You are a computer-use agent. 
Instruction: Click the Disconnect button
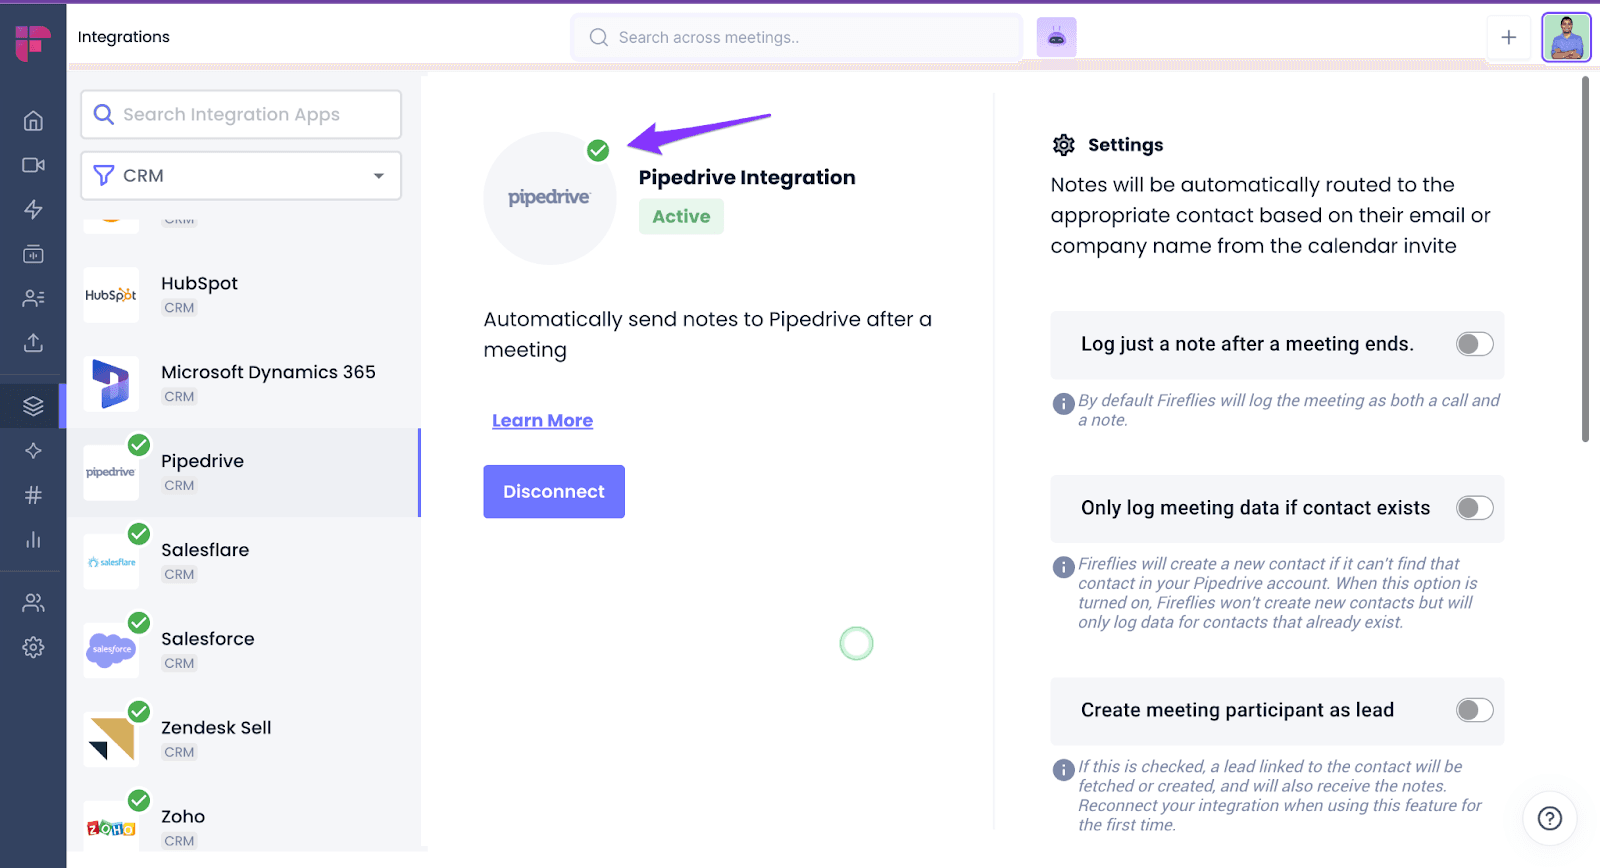pyautogui.click(x=554, y=491)
